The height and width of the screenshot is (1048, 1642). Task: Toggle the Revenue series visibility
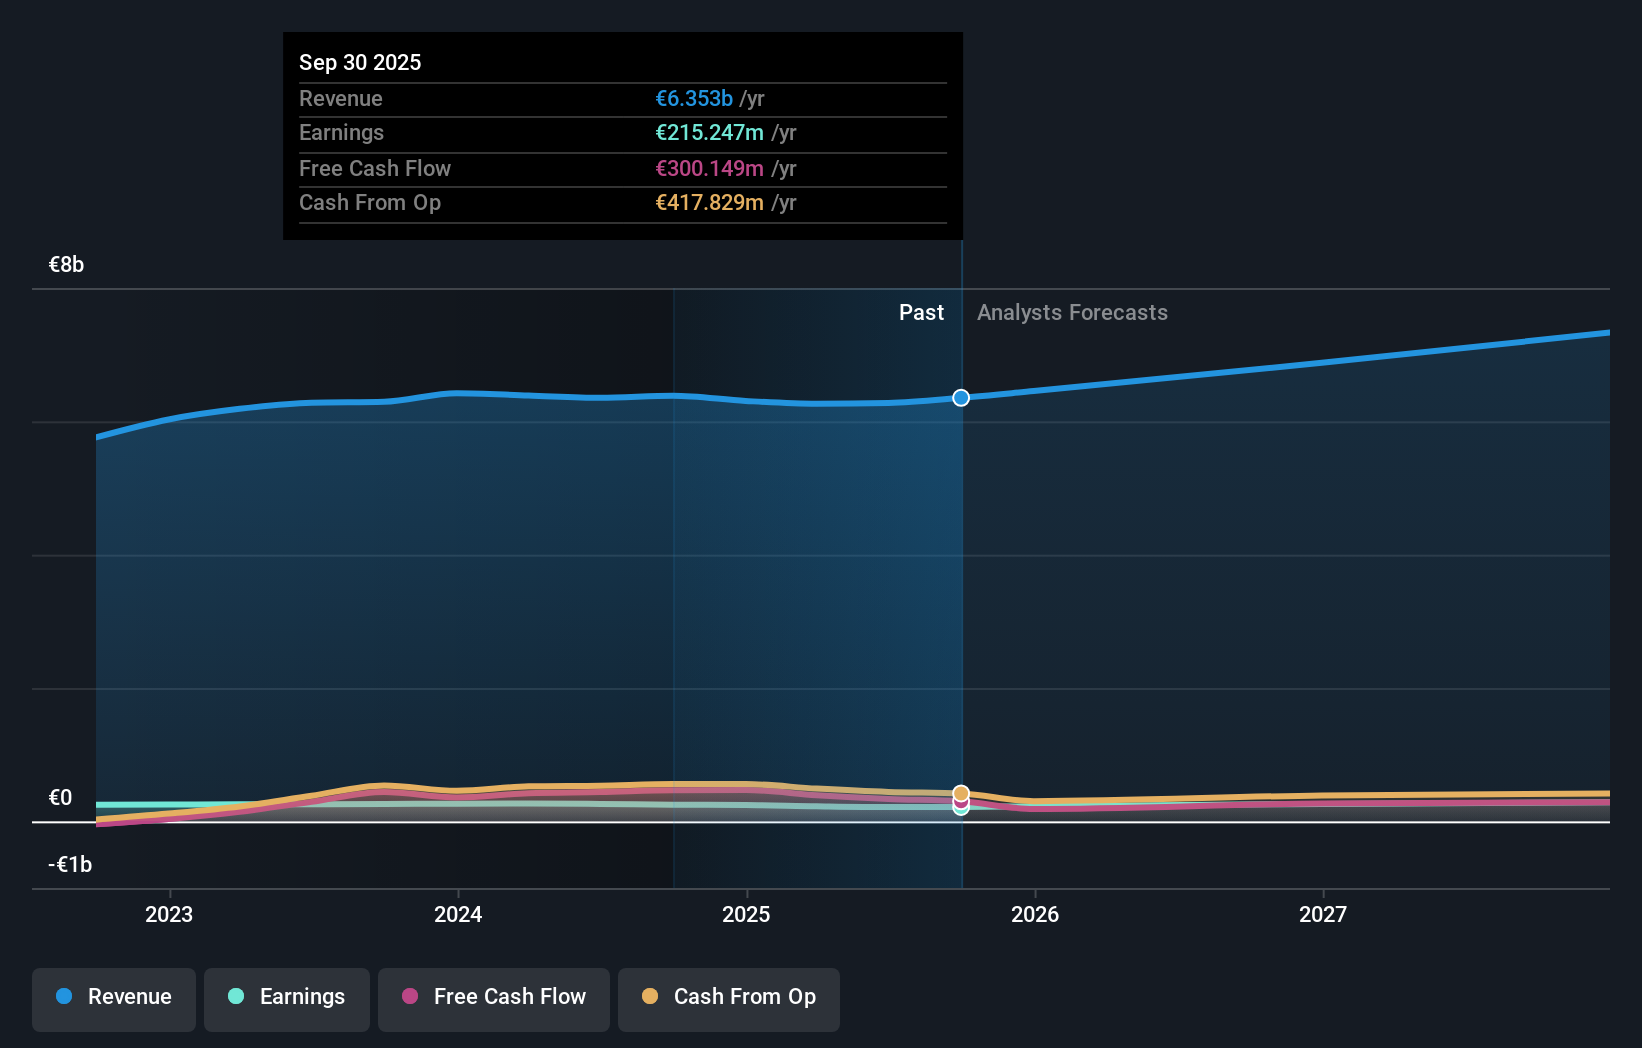[113, 997]
